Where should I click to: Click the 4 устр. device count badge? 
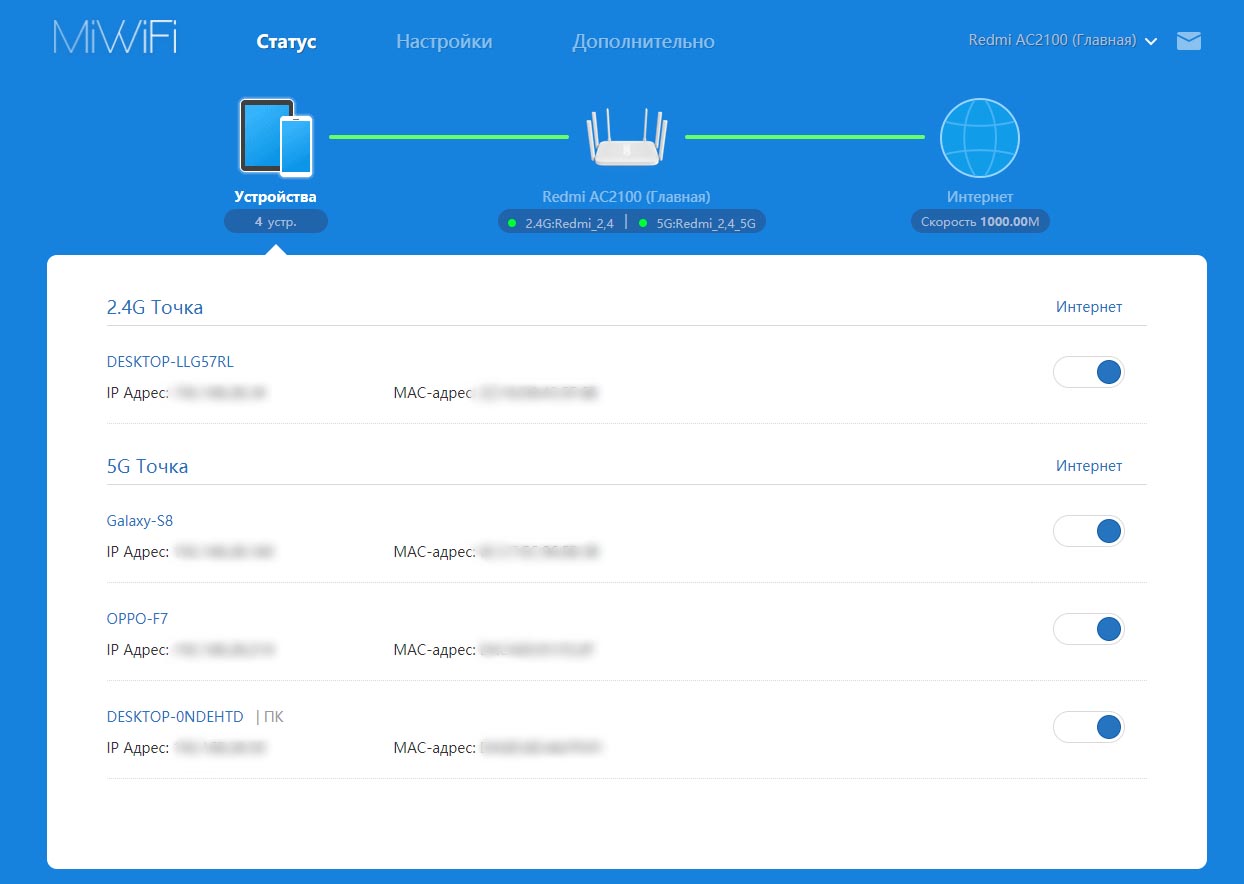276,221
